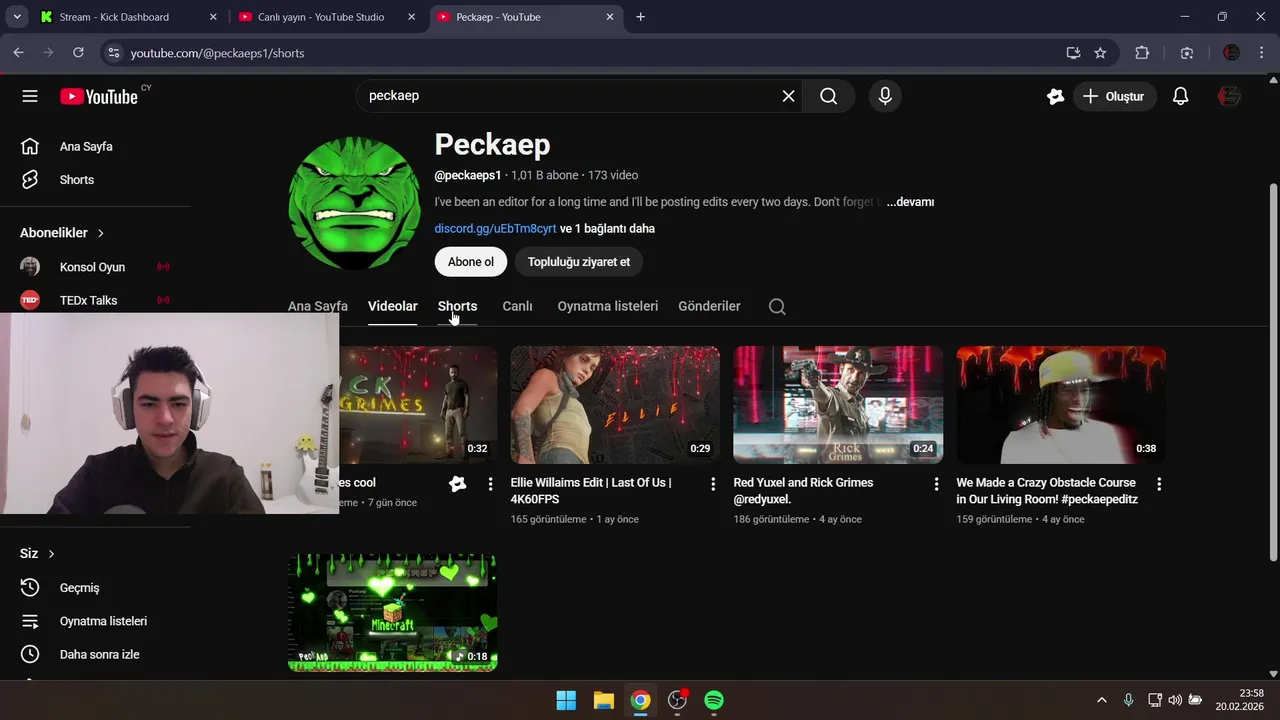
Task: Select the Videolar channel tab
Action: click(x=392, y=306)
